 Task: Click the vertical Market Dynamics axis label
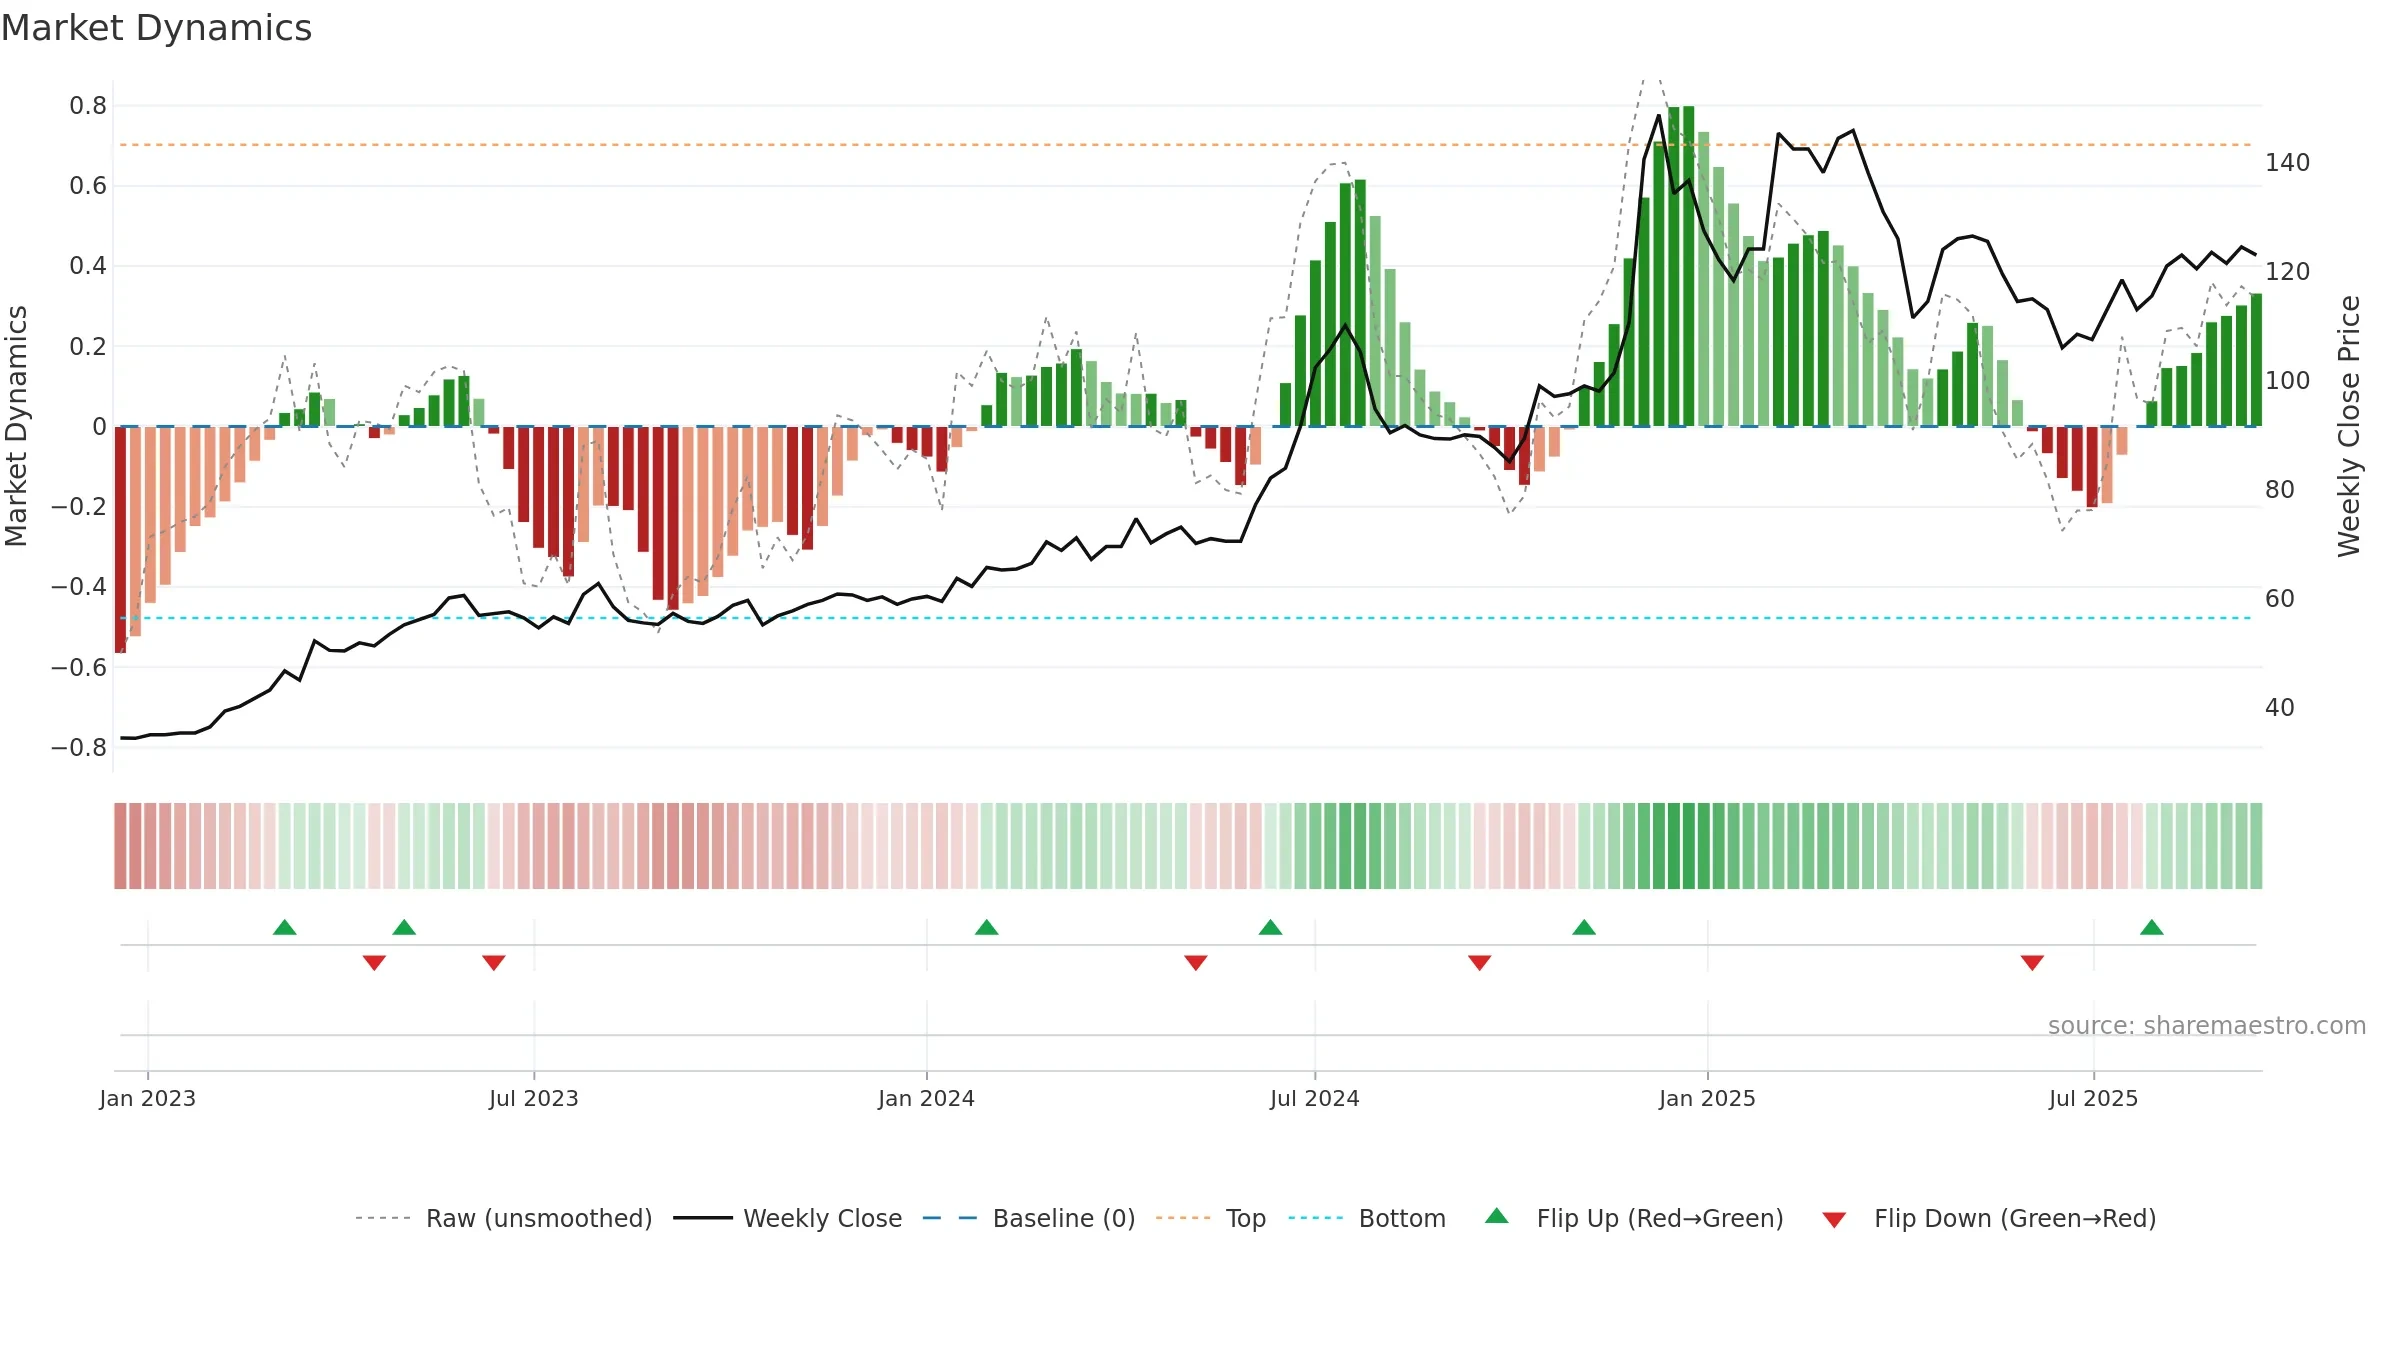[x=16, y=426]
